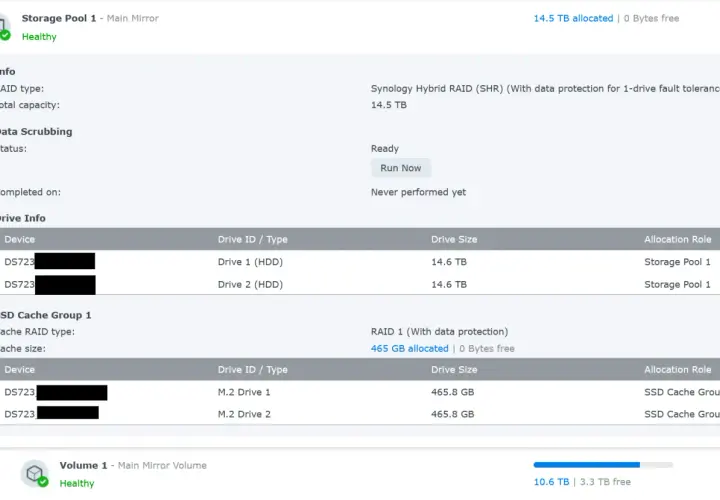Click the Volume 1 title
This screenshot has height=500, width=720.
pos(83,465)
